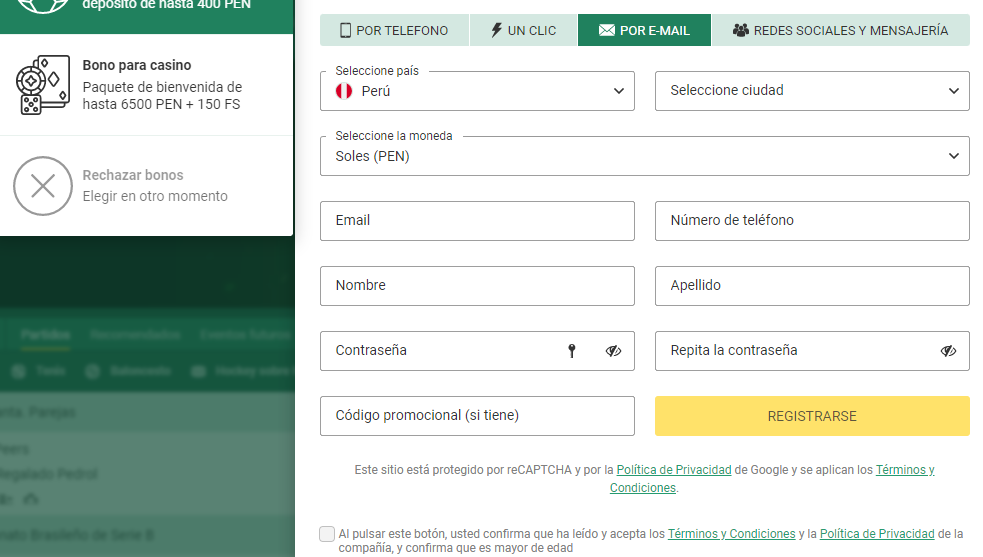Viewport: 983px width, 557px height.
Task: Expand the Seleccione ciudad dropdown
Action: 812,91
